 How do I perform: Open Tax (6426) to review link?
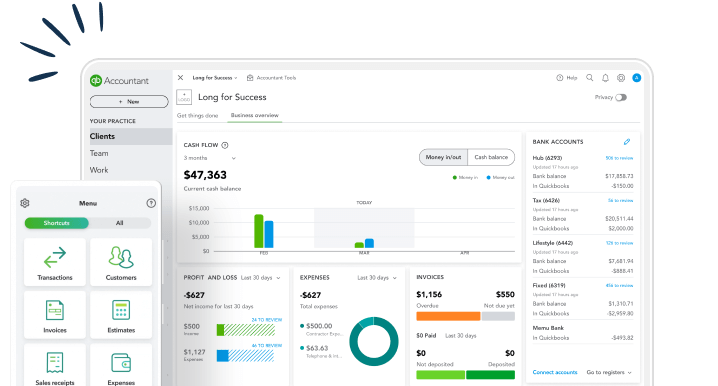(x=620, y=201)
